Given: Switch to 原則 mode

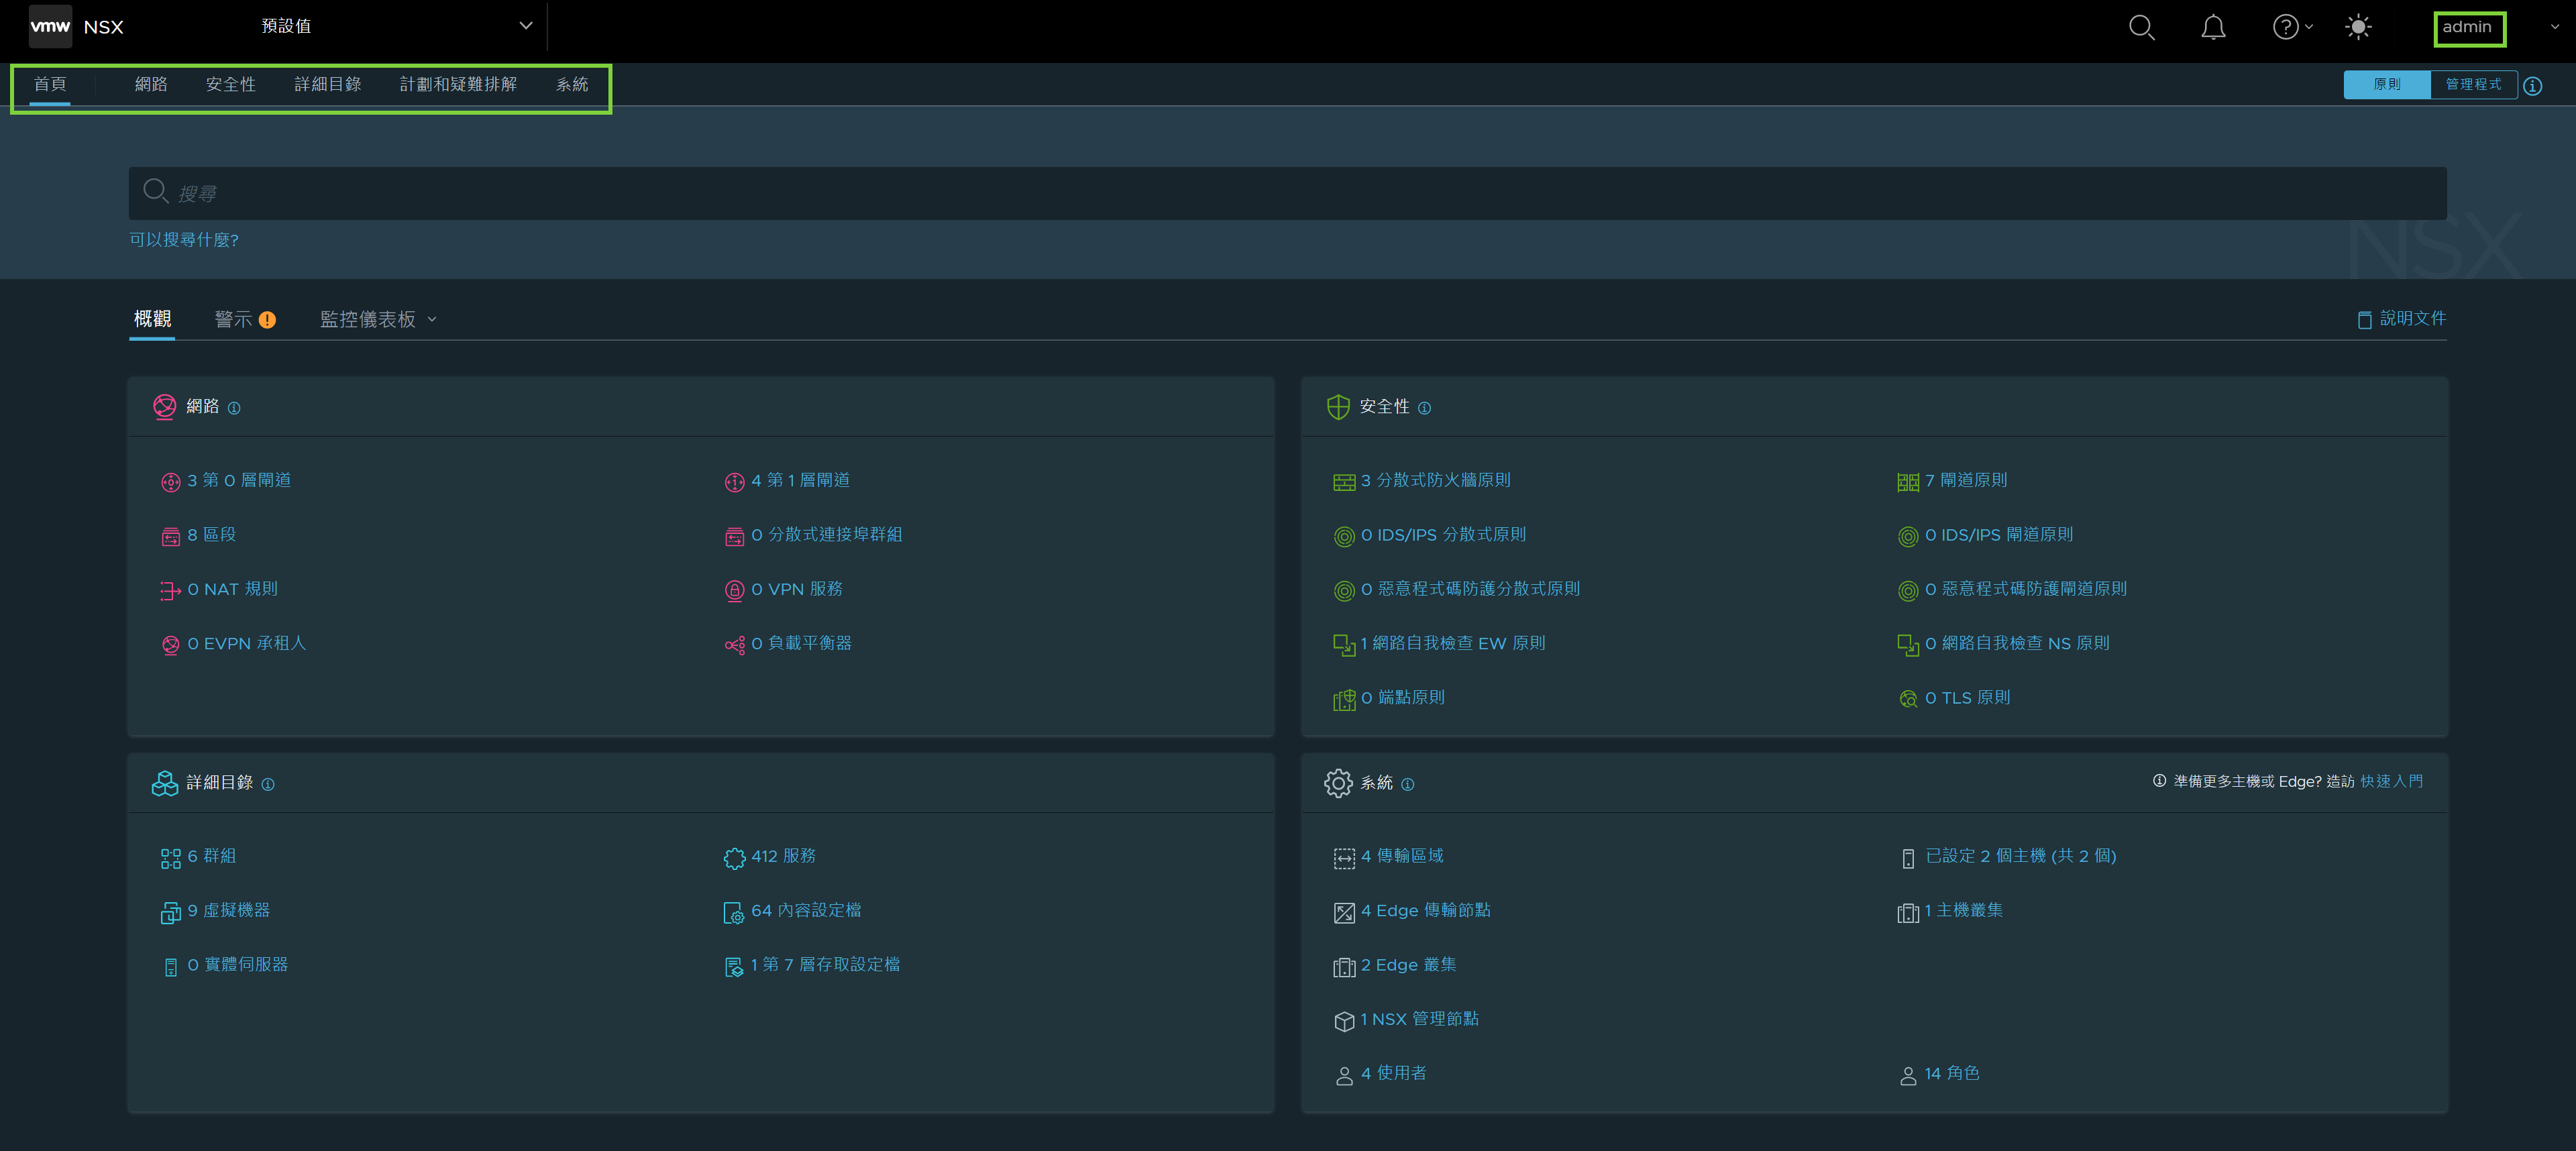Looking at the screenshot, I should [2387, 85].
